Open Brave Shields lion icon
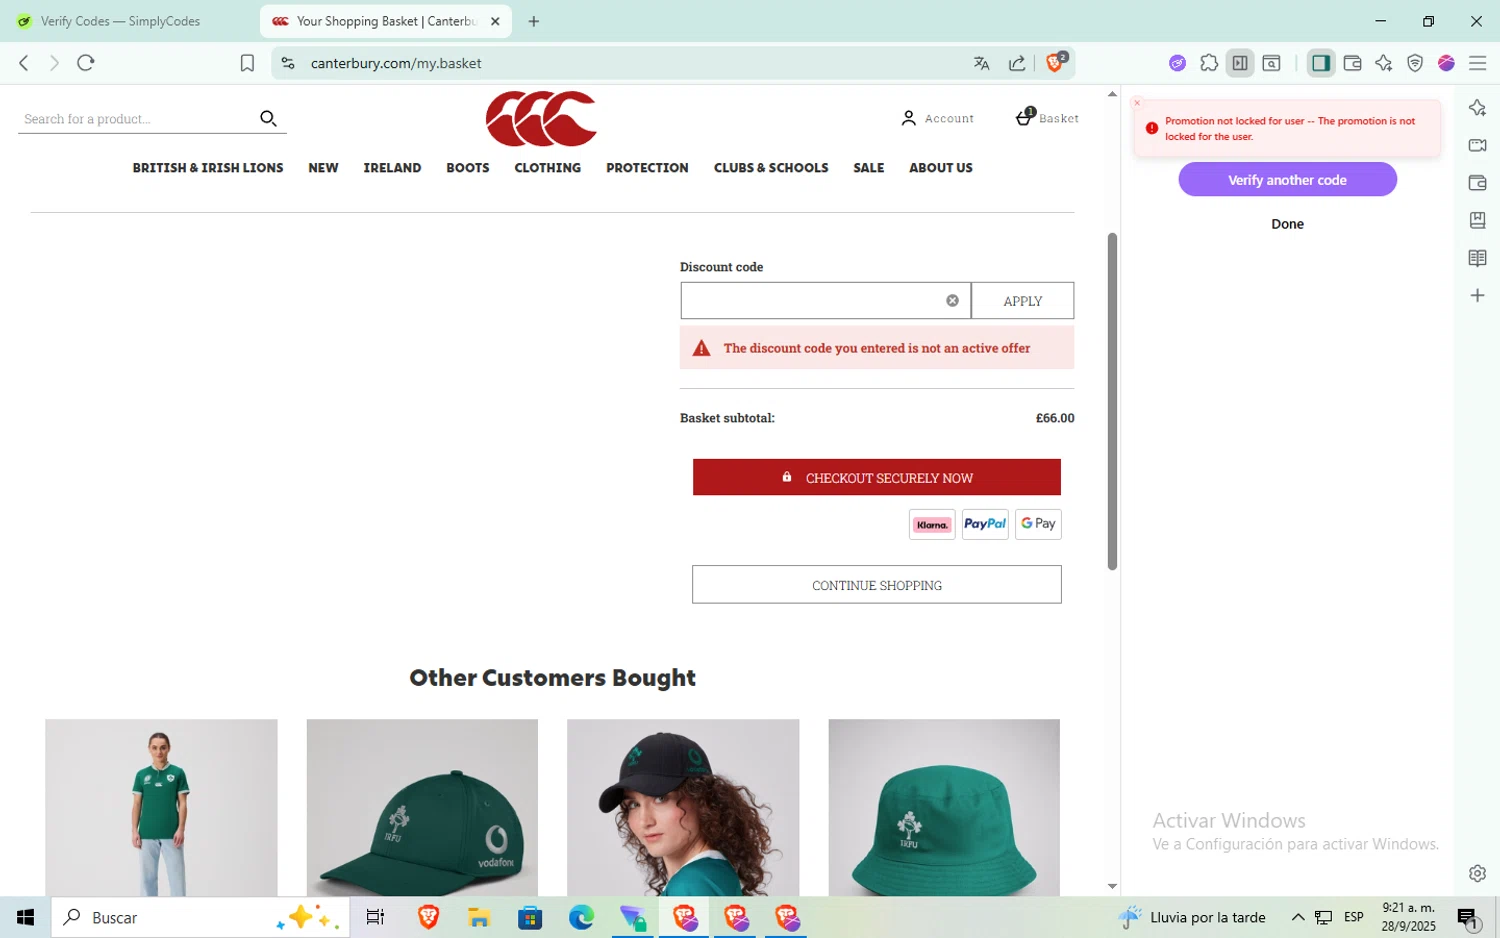 point(1055,62)
